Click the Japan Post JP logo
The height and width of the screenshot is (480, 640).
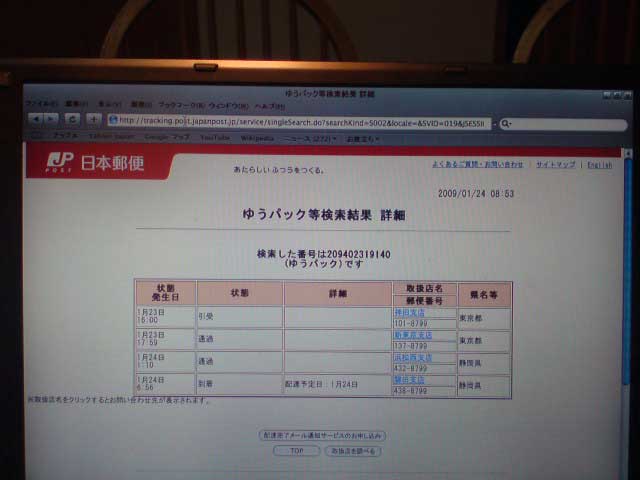pos(59,162)
